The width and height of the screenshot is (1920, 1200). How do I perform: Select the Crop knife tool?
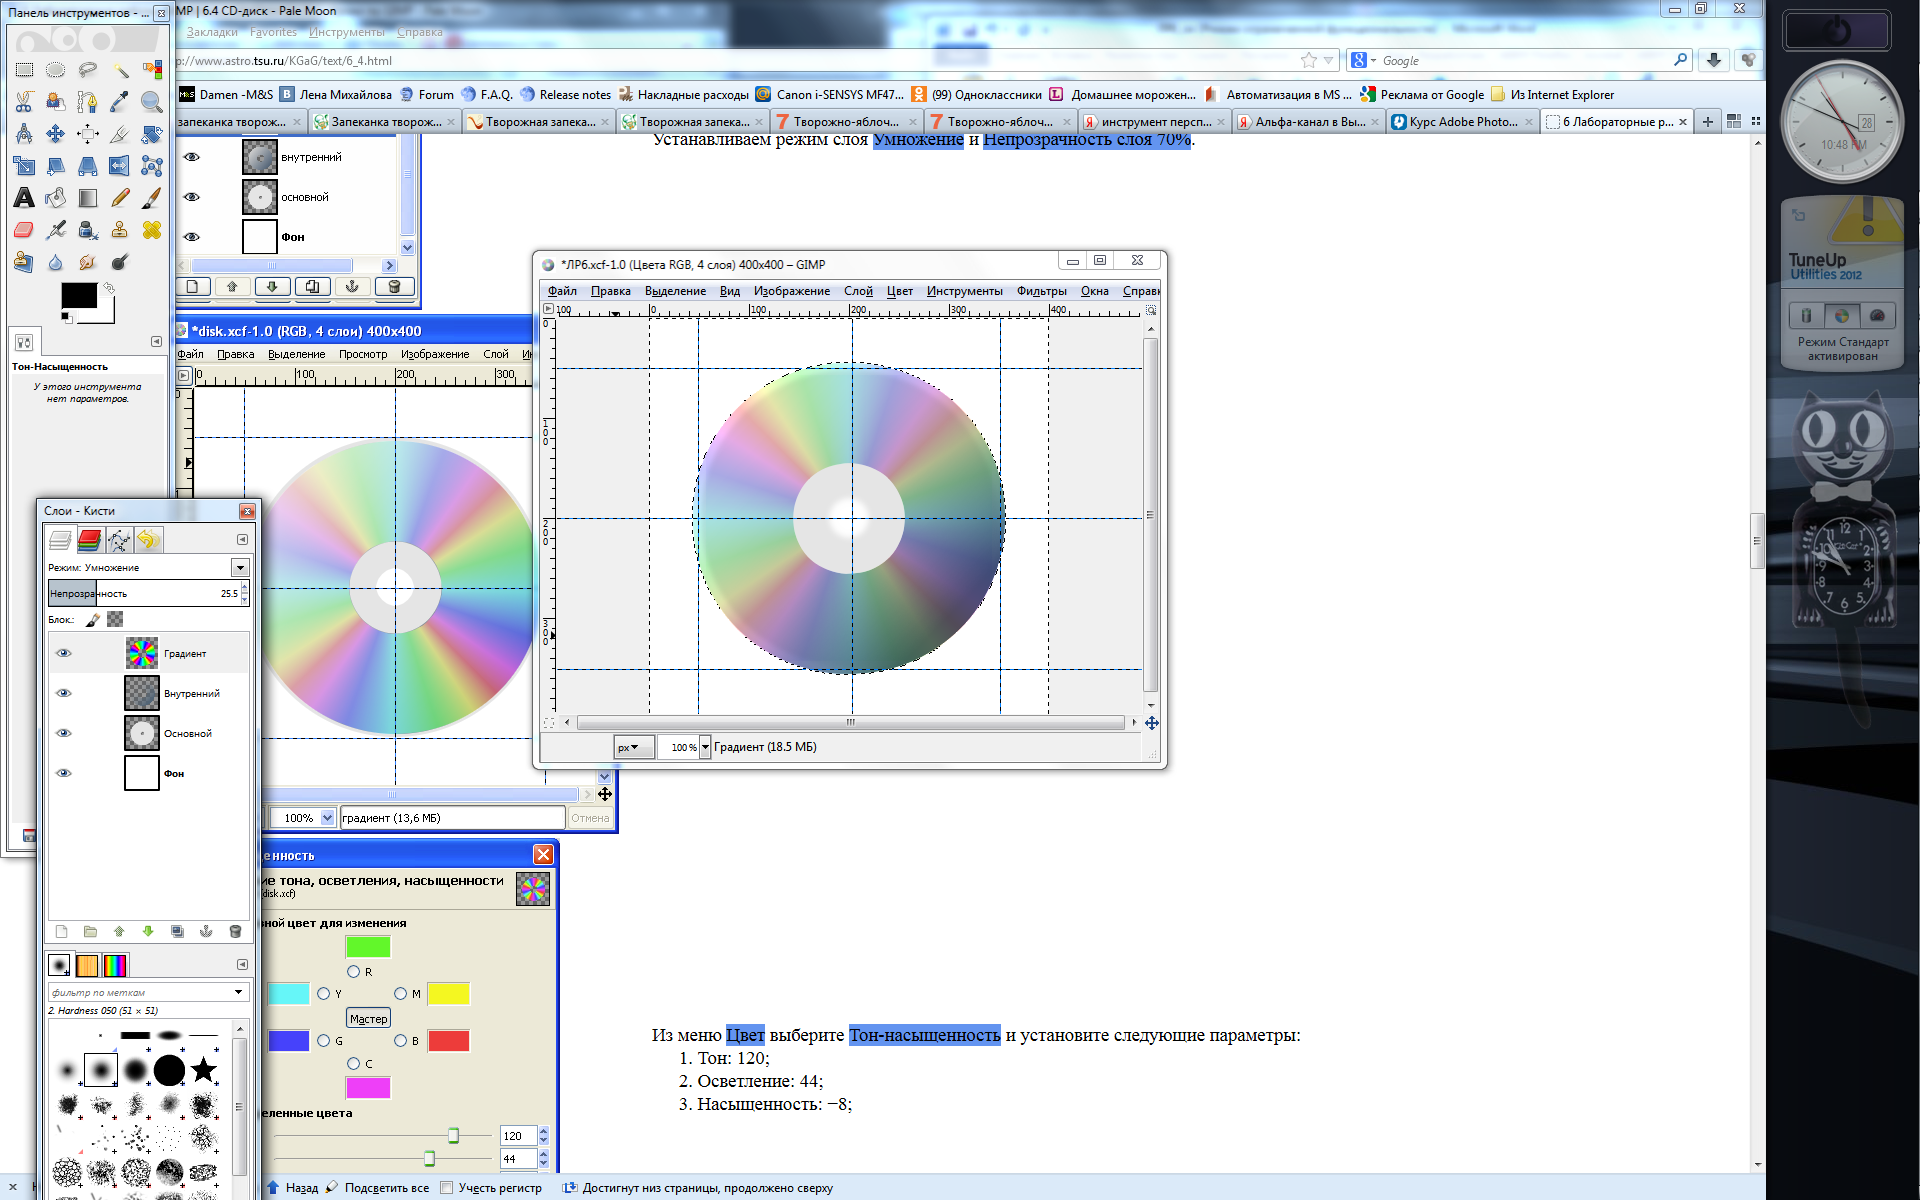pyautogui.click(x=120, y=134)
